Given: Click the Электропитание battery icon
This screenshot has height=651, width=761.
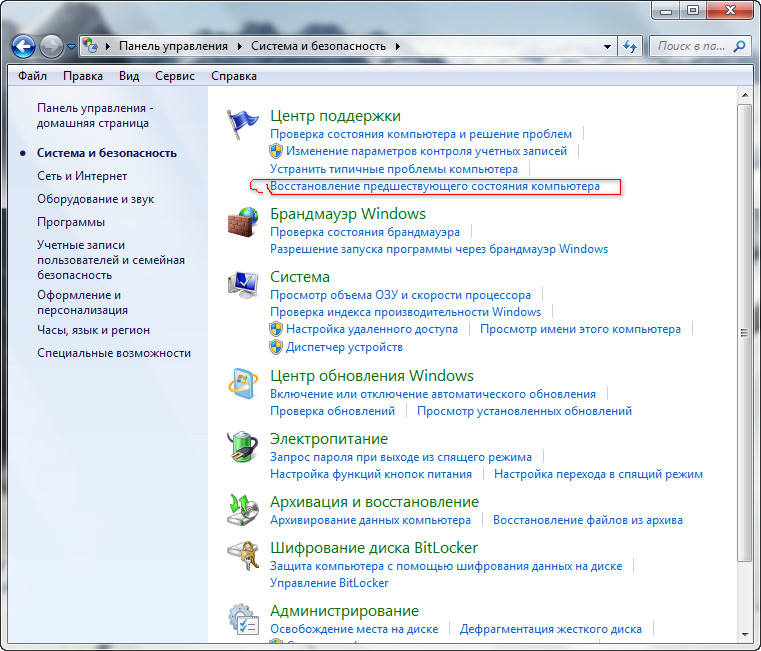Looking at the screenshot, I should tap(243, 448).
